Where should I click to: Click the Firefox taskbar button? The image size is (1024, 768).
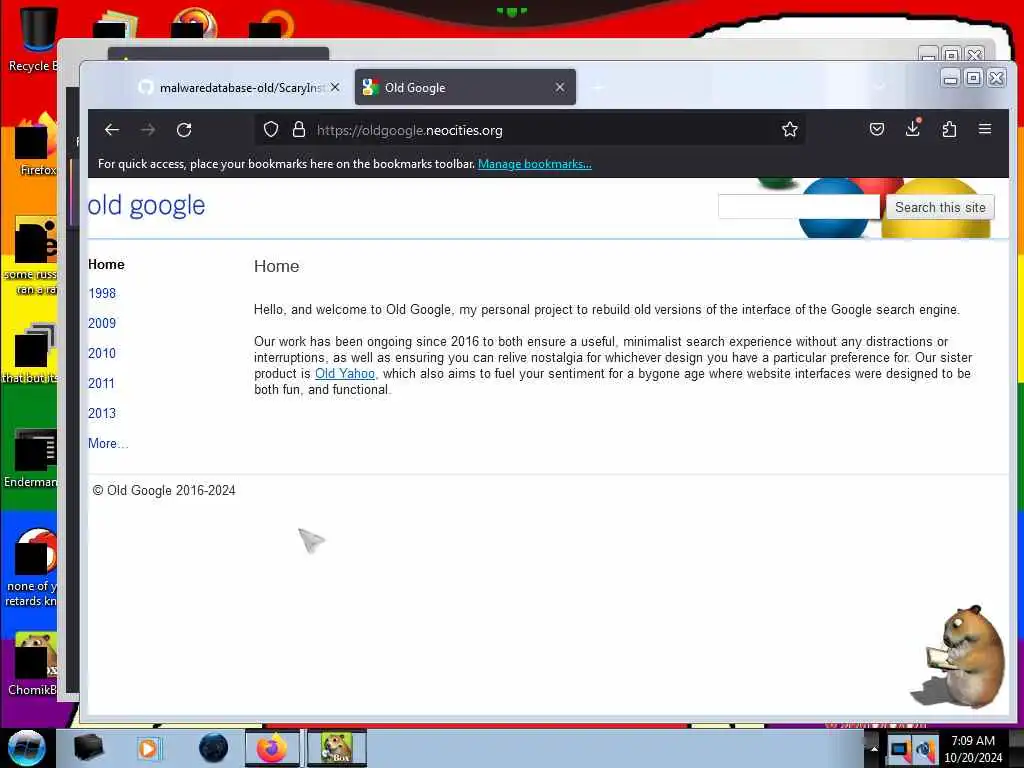[272, 748]
